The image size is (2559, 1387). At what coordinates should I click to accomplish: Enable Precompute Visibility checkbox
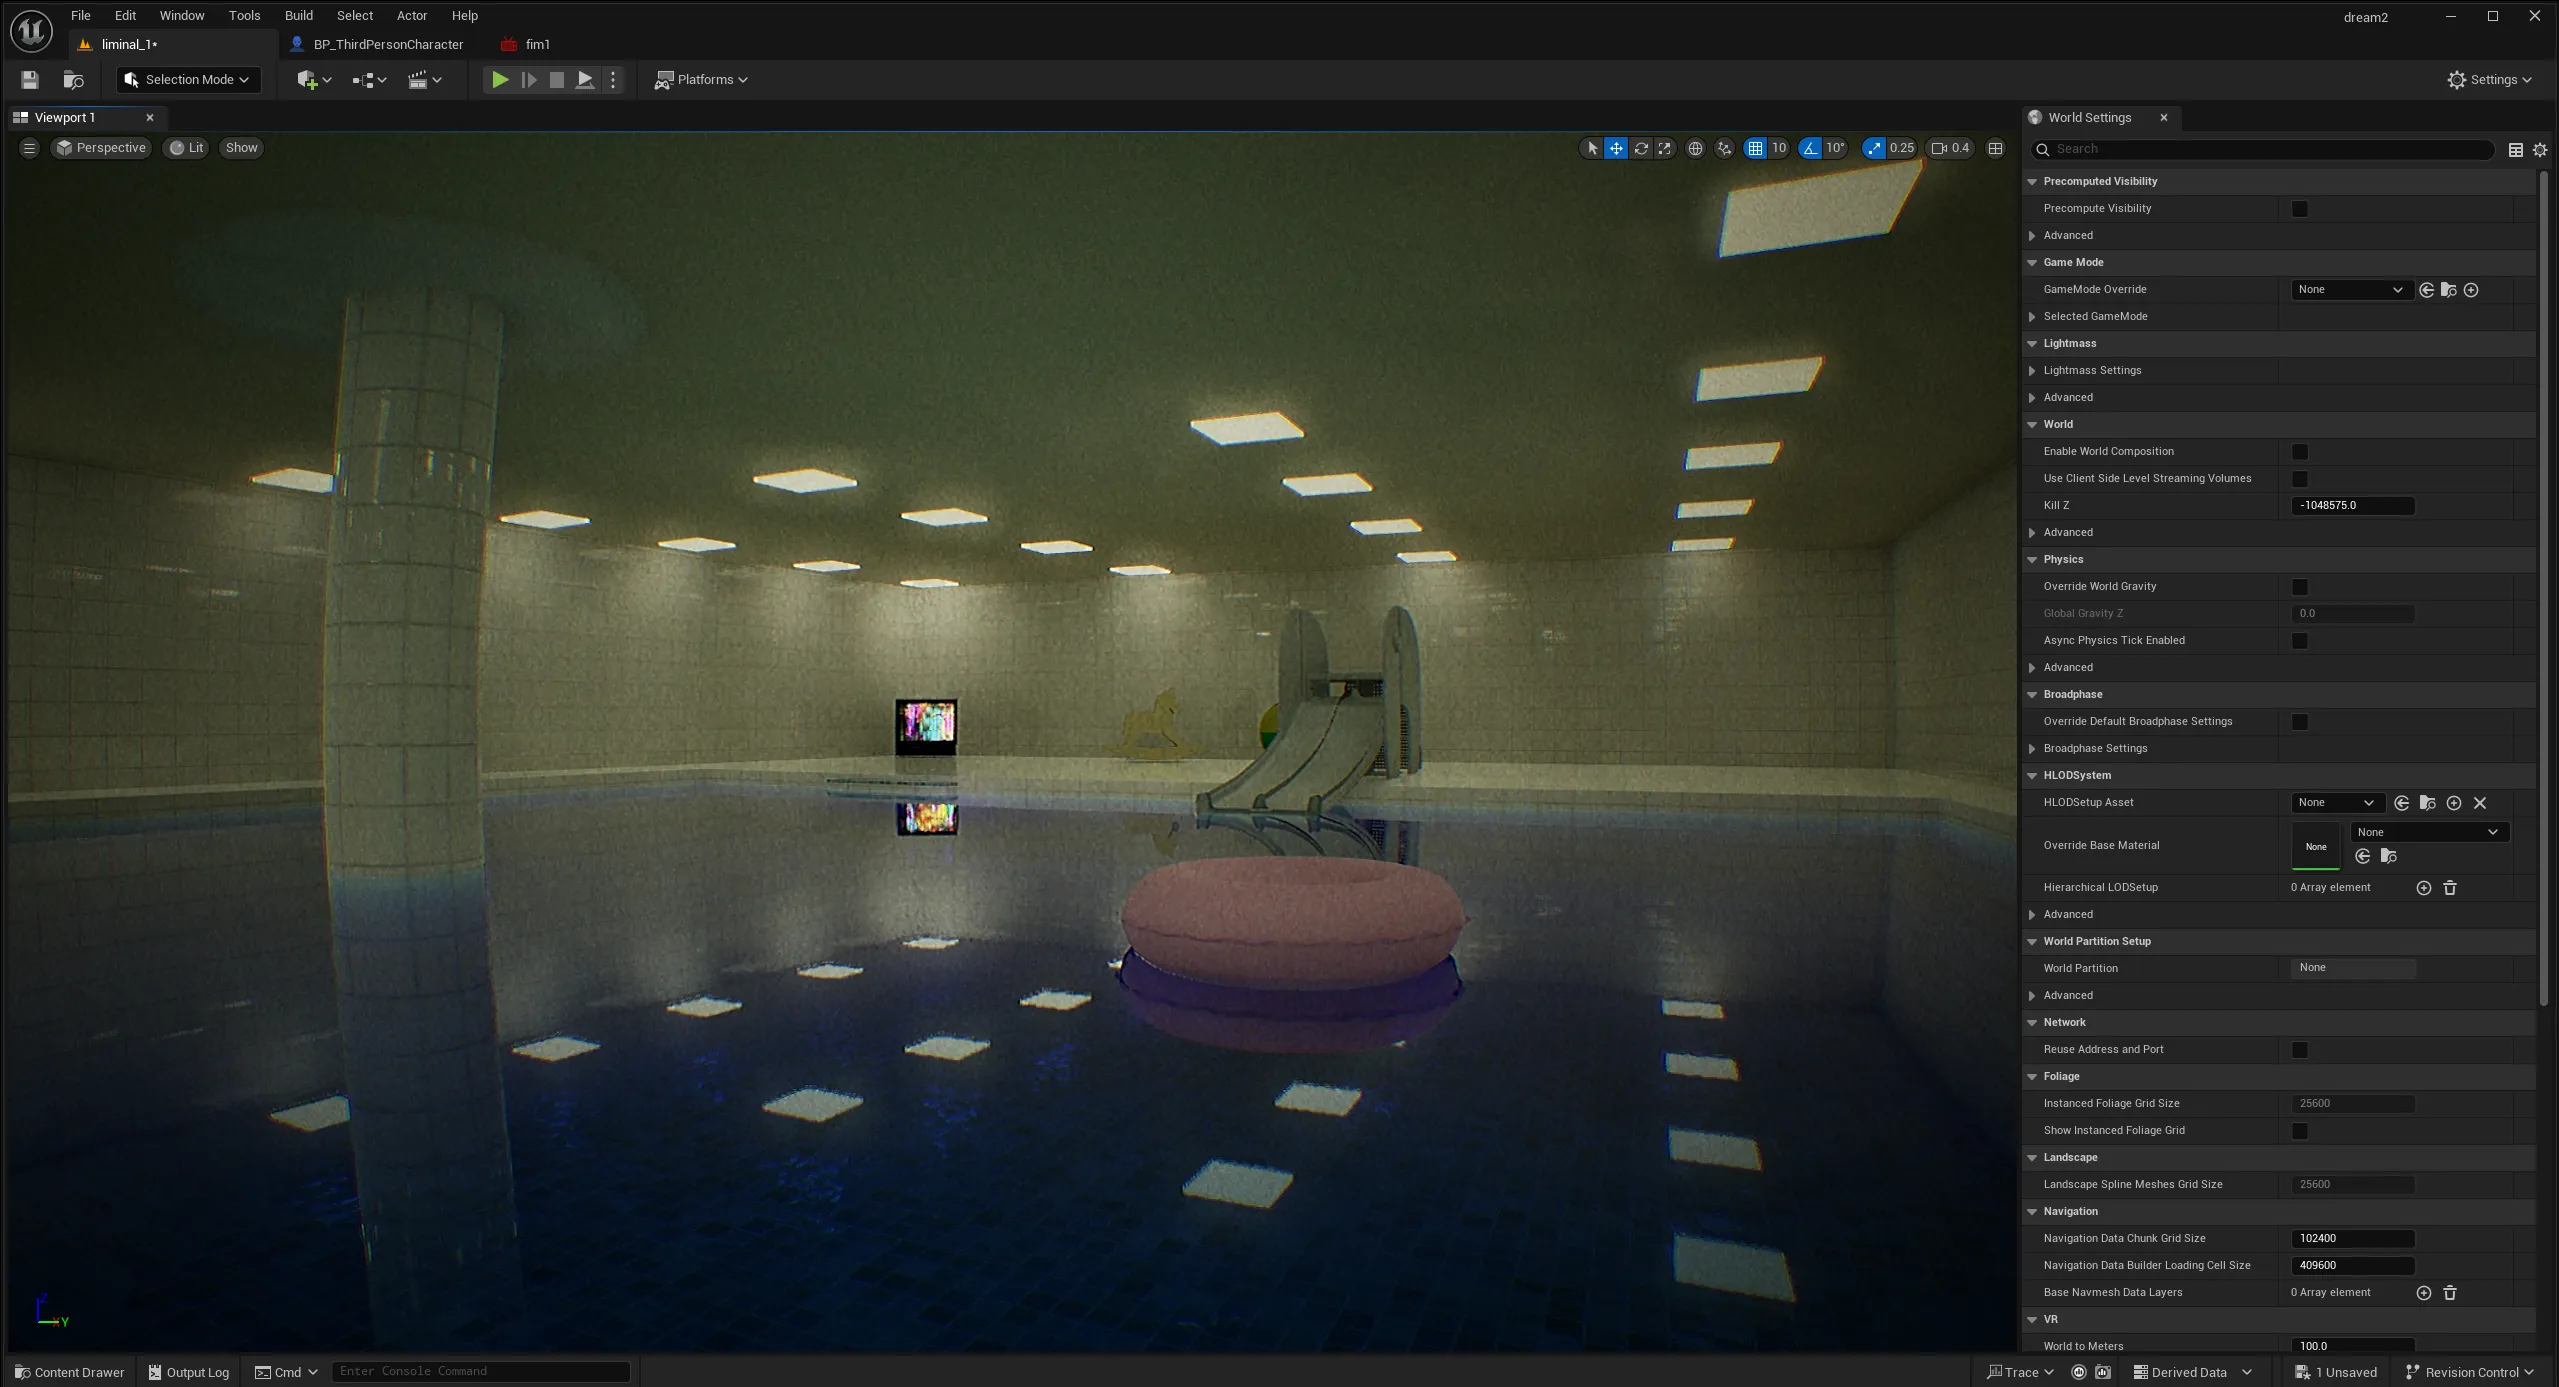(2300, 208)
